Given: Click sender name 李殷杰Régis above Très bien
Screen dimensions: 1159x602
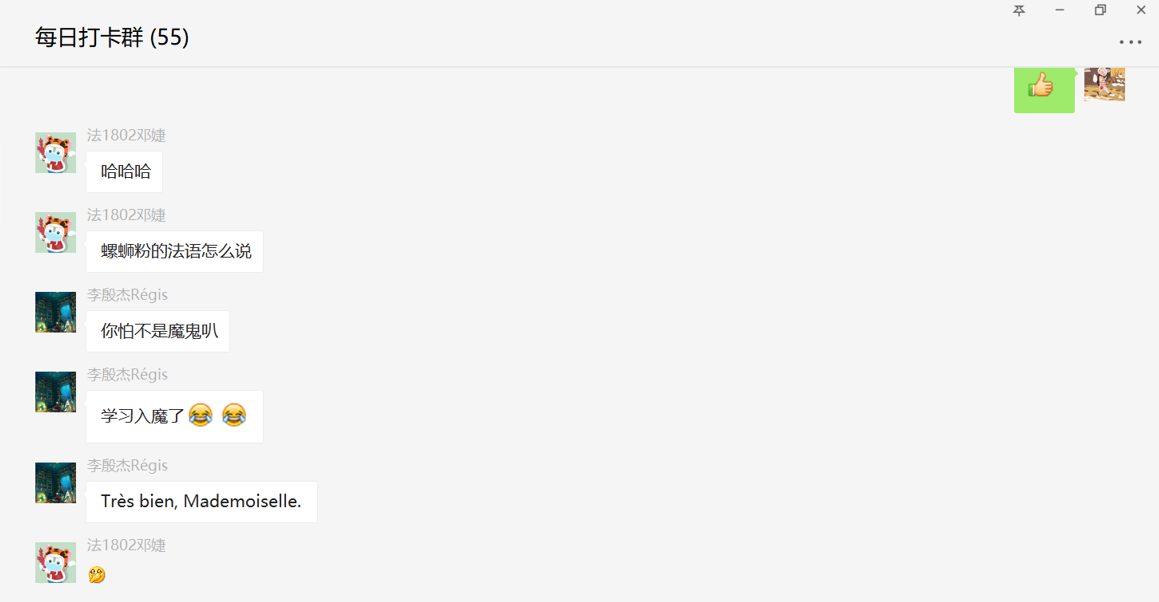Looking at the screenshot, I should [x=127, y=465].
